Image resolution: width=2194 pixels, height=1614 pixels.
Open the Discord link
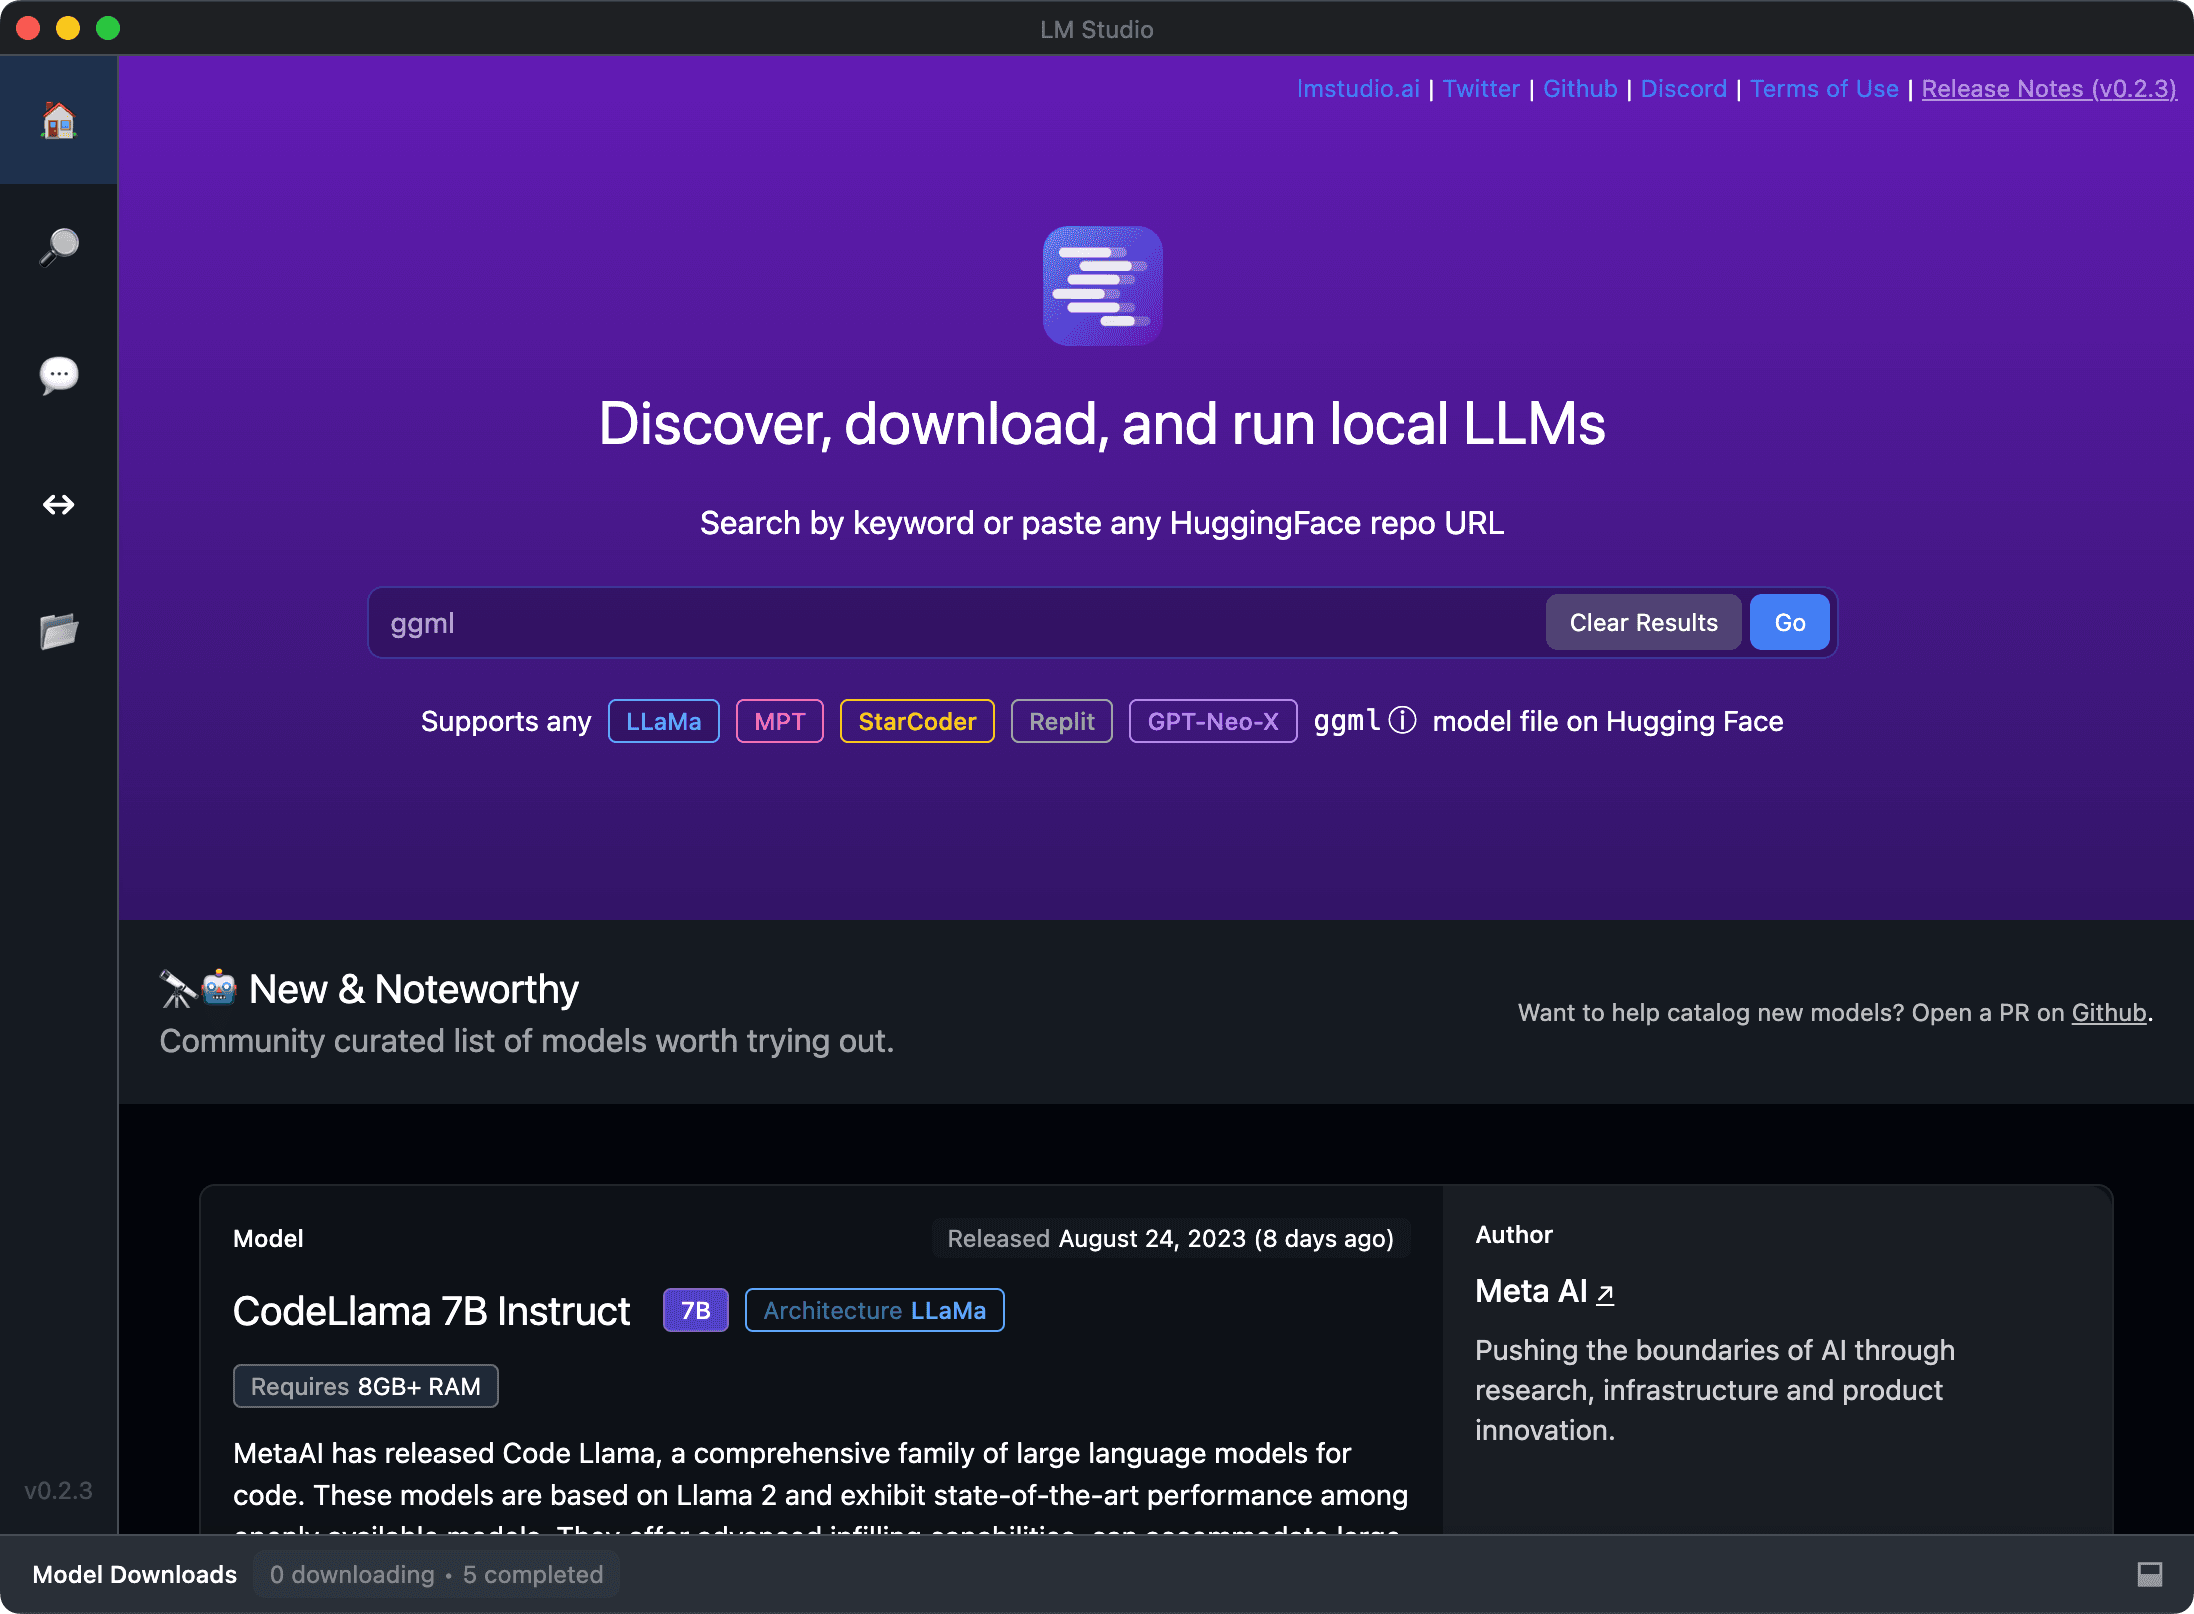tap(1683, 89)
